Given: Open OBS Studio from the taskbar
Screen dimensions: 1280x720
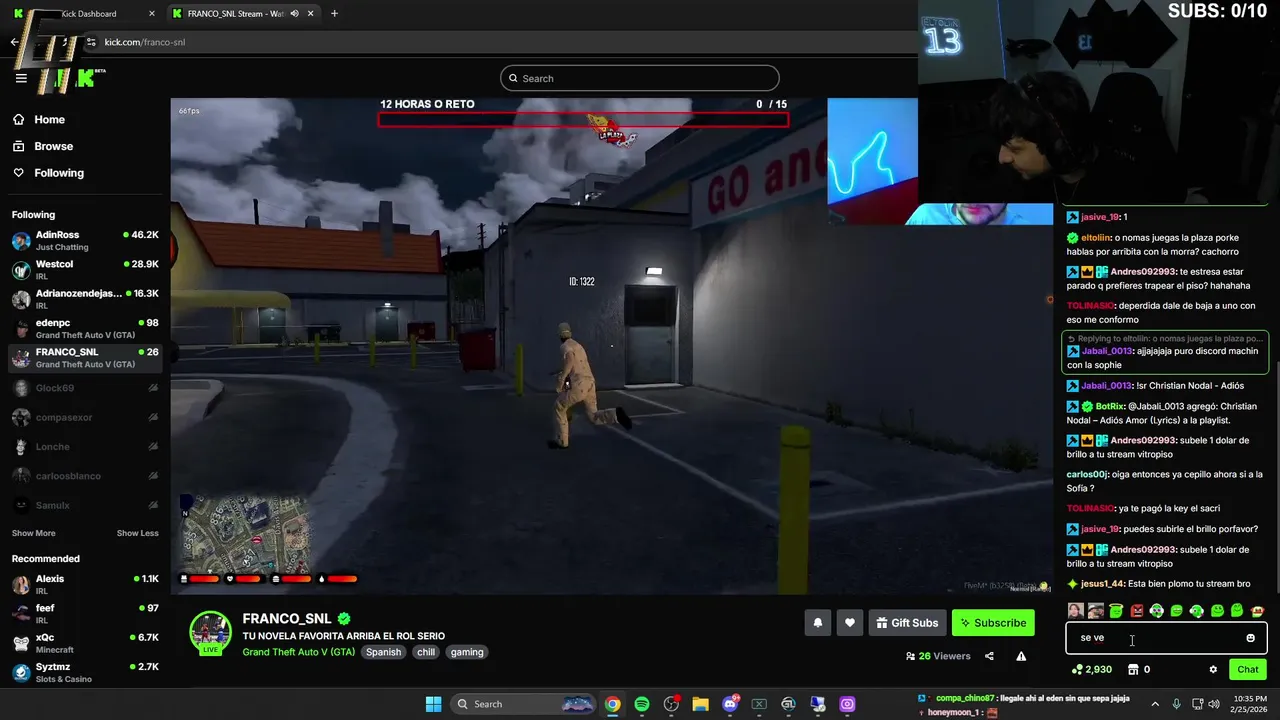Looking at the screenshot, I should [x=671, y=704].
